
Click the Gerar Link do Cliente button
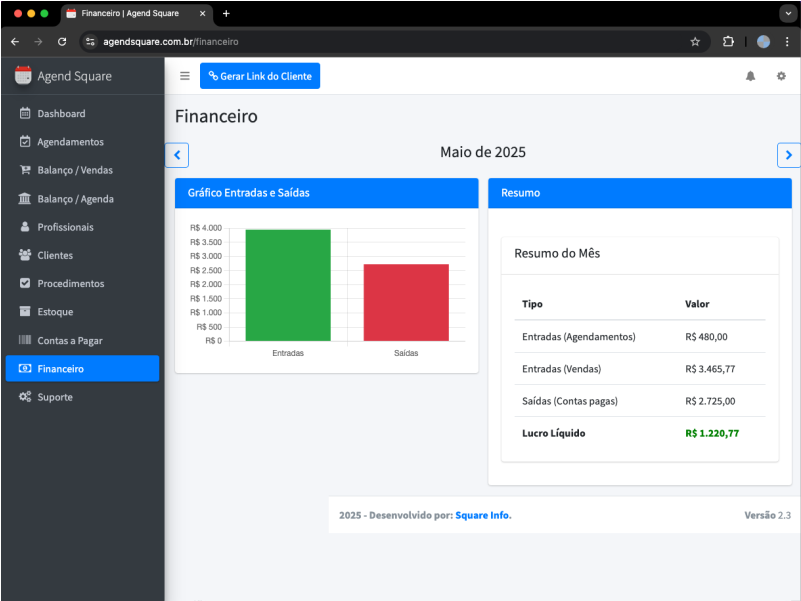(260, 76)
